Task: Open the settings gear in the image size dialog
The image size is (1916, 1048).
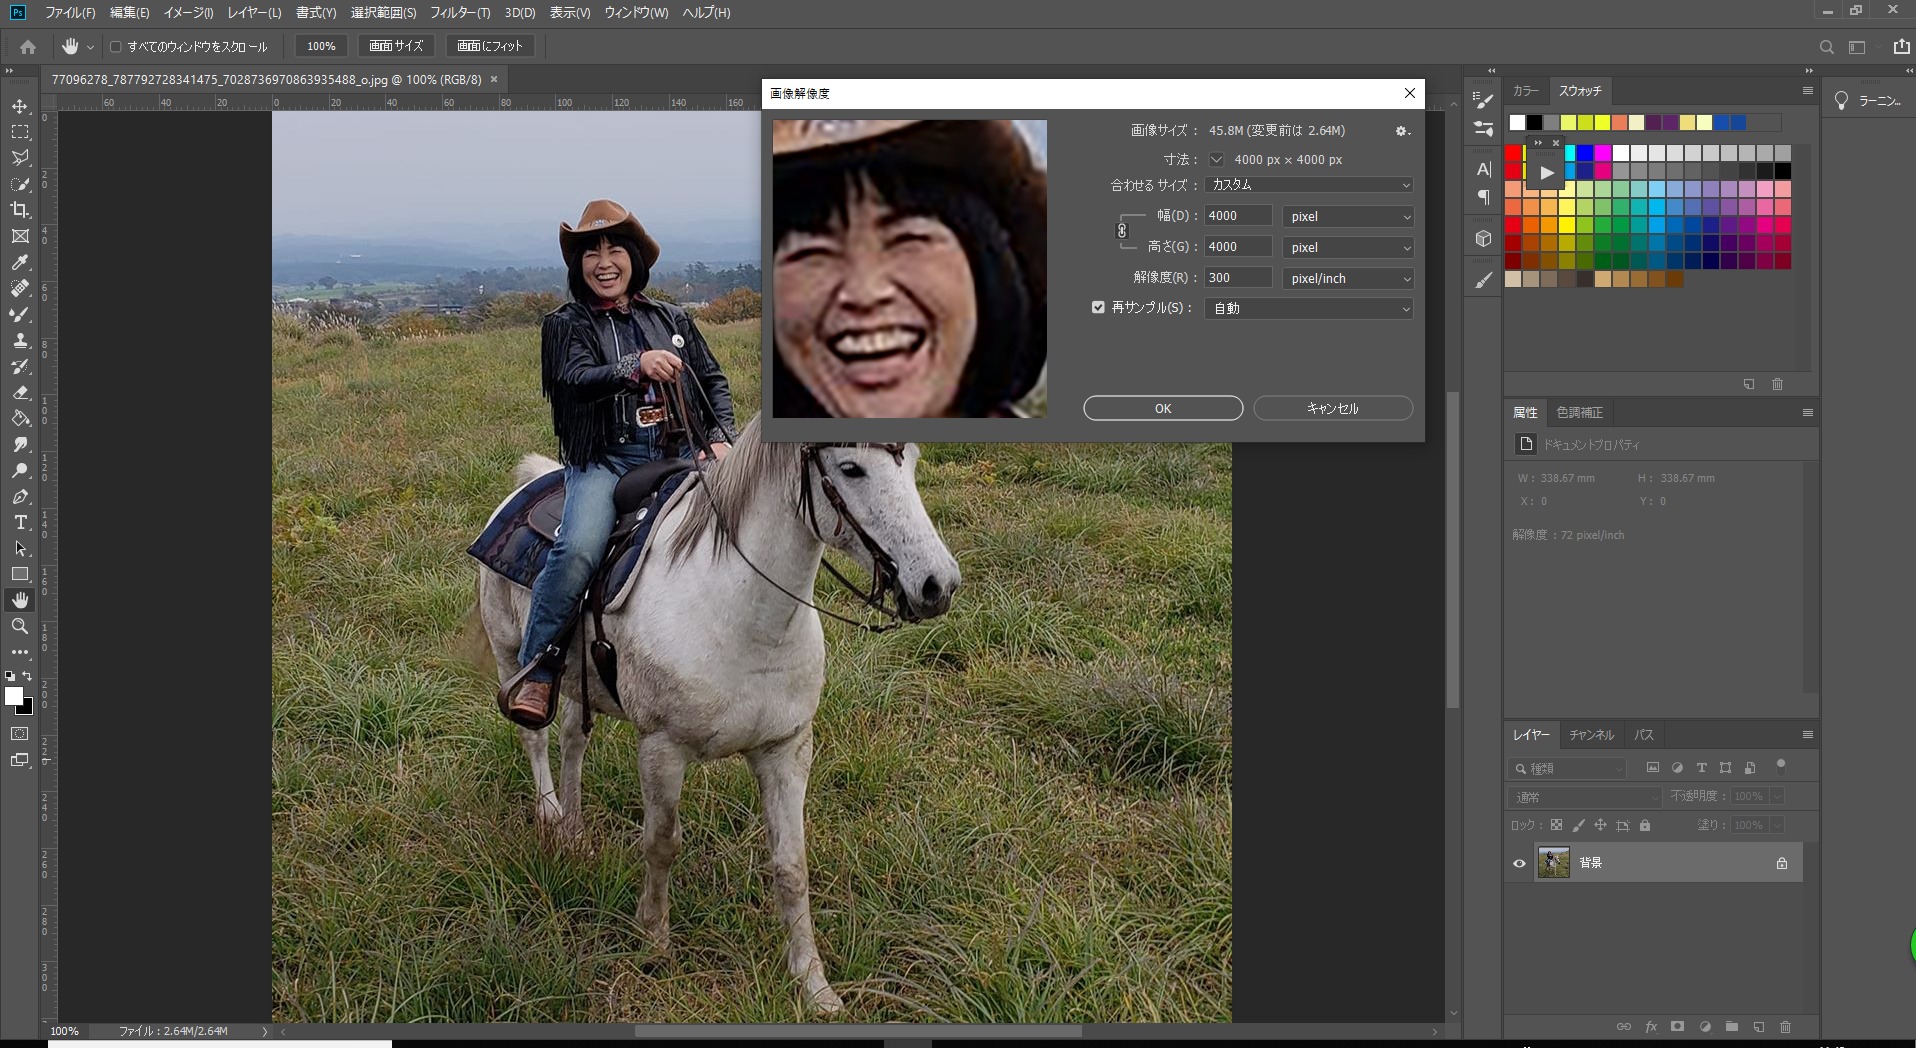Action: click(x=1402, y=131)
